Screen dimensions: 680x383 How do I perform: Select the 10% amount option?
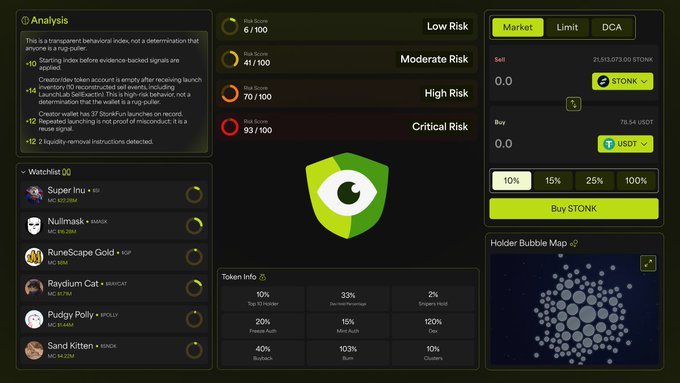511,180
